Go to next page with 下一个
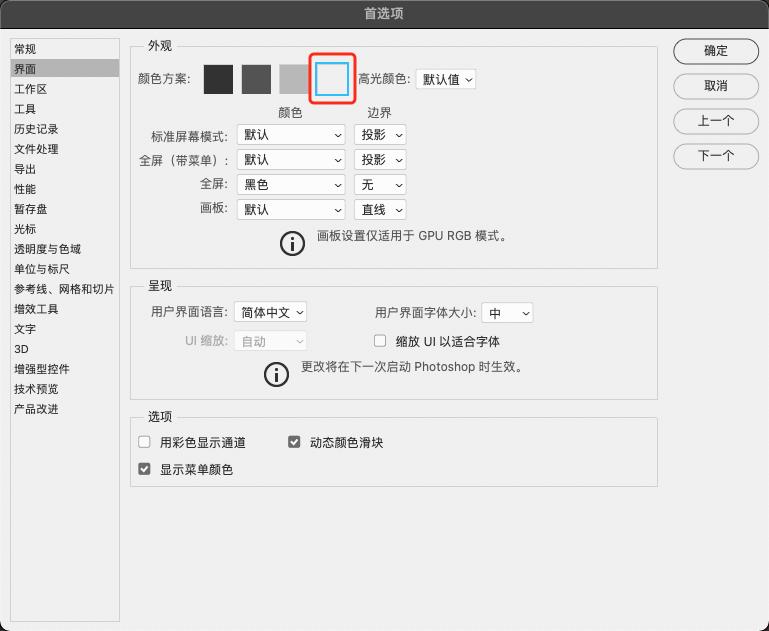The image size is (769, 631). pos(716,156)
